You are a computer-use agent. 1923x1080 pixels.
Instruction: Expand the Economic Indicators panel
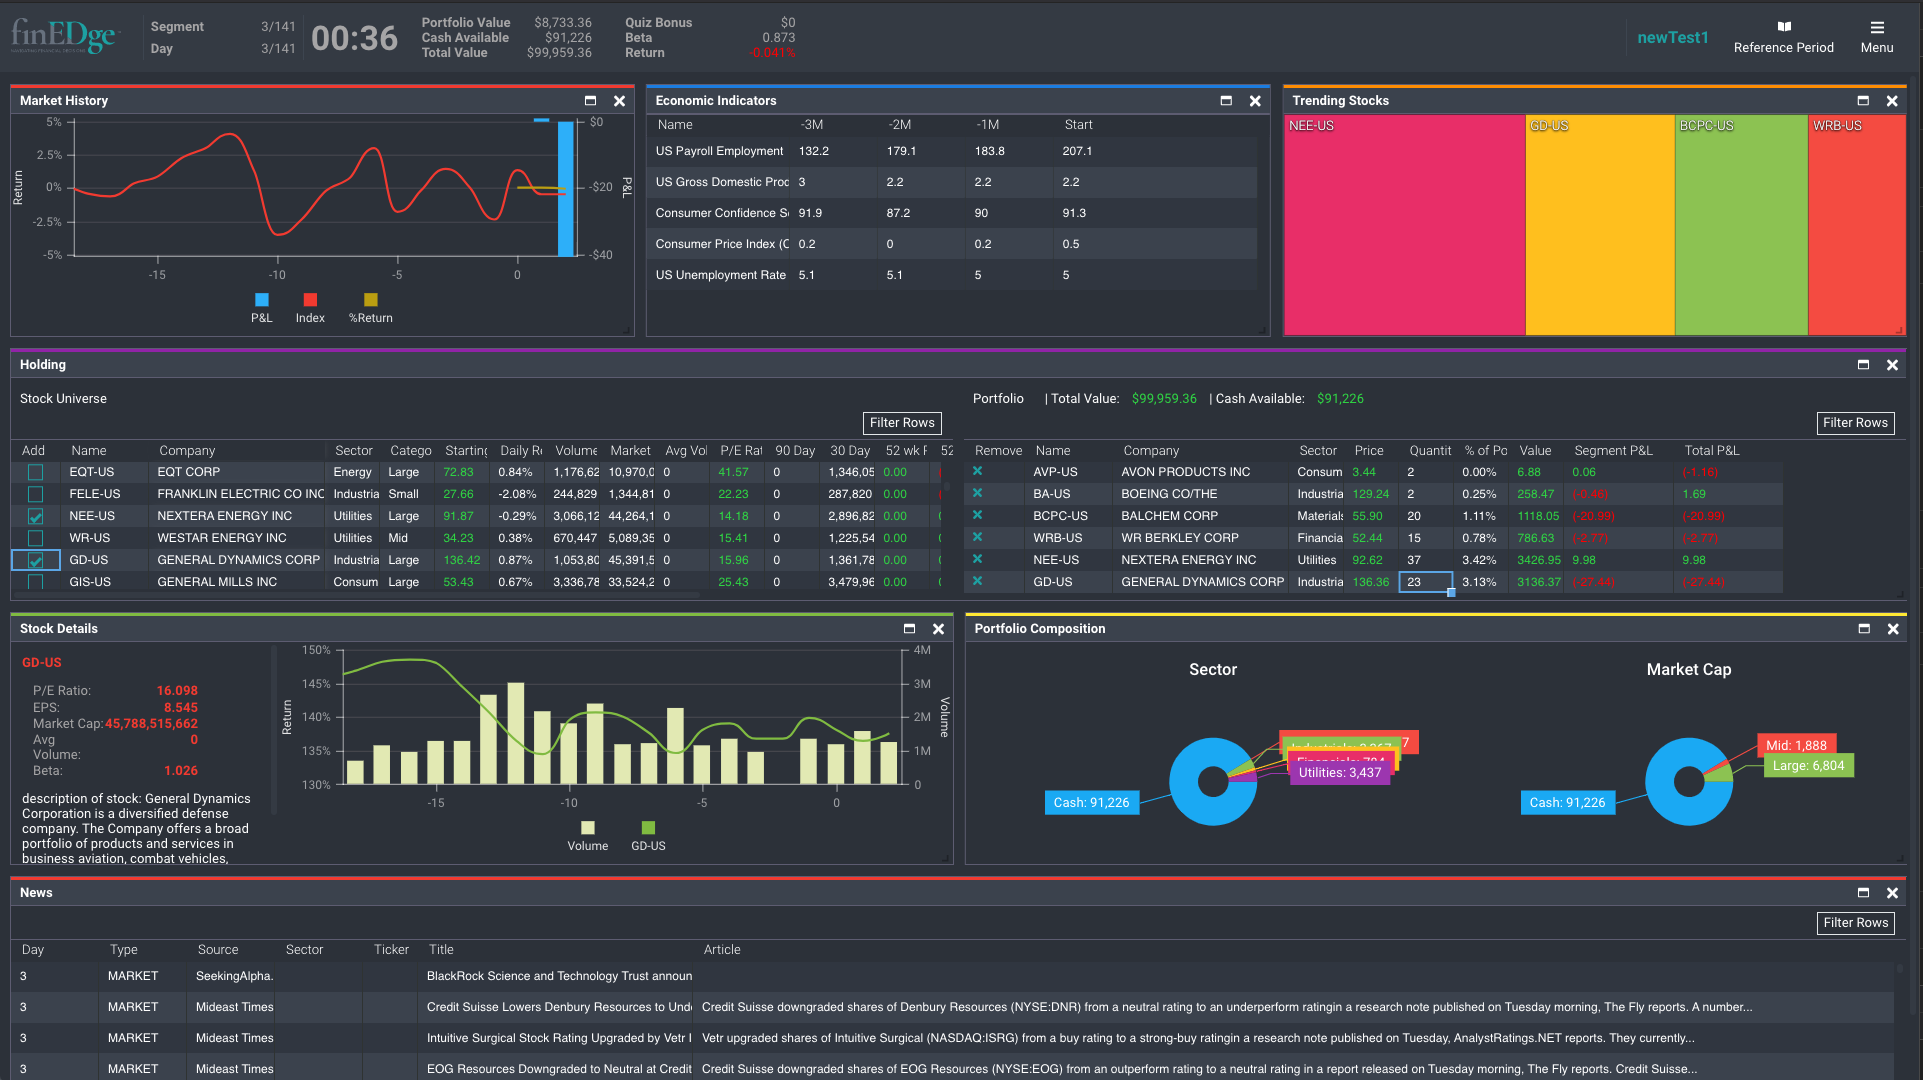coord(1225,100)
